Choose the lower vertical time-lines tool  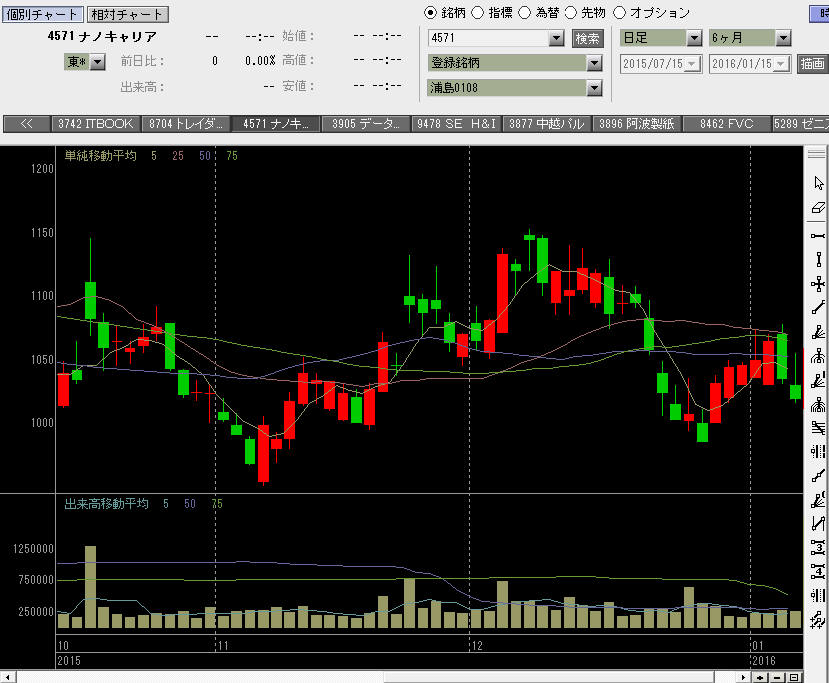[818, 595]
